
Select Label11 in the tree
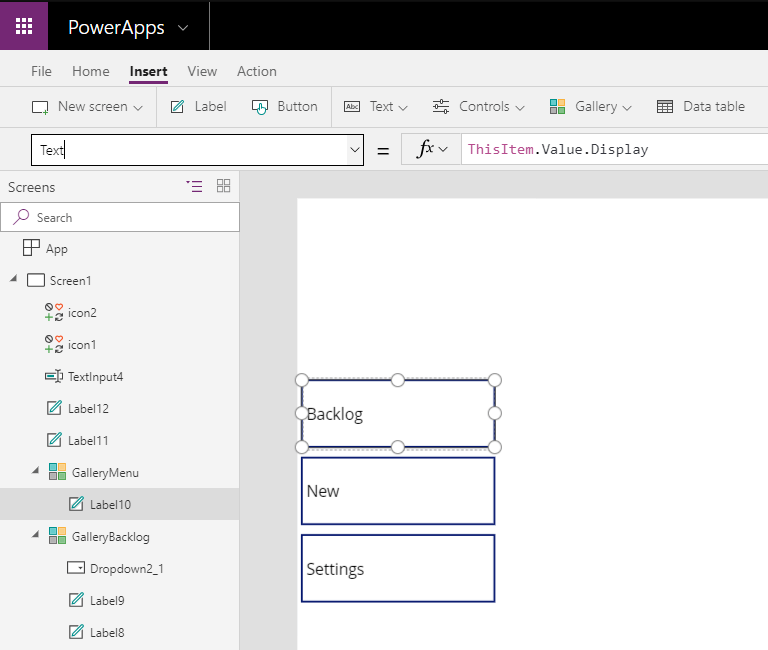88,440
